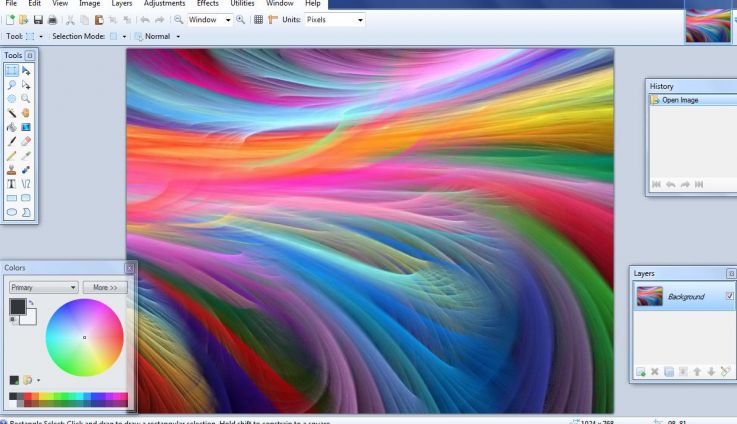Screen dimensions: 737x424
Task: Click the Duplicate Layer icon
Action: pos(669,372)
